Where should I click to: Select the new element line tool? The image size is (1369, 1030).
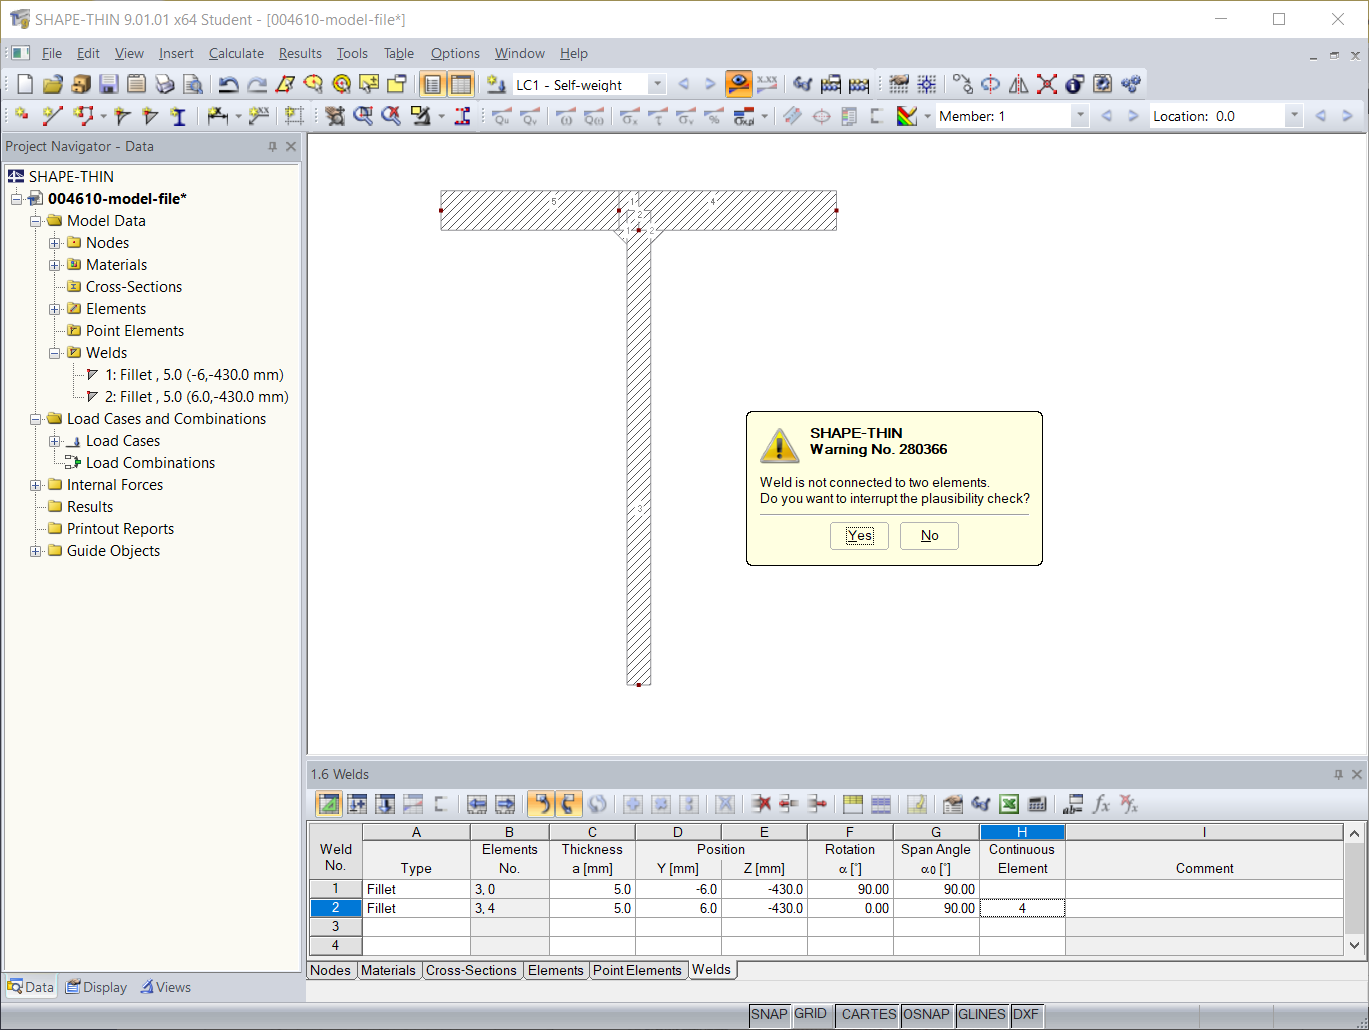pyautogui.click(x=52, y=116)
